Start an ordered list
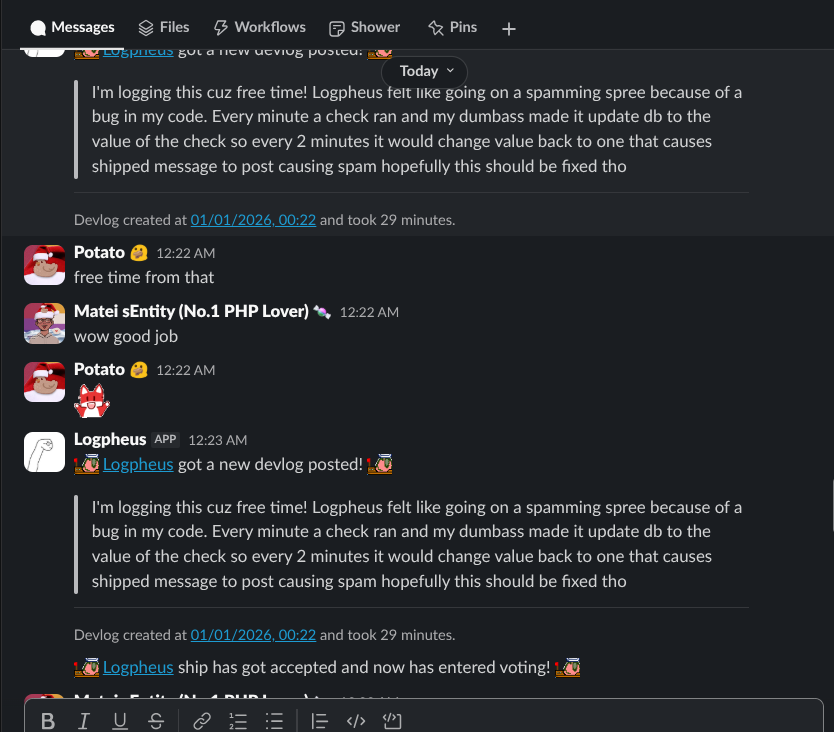 coord(238,721)
